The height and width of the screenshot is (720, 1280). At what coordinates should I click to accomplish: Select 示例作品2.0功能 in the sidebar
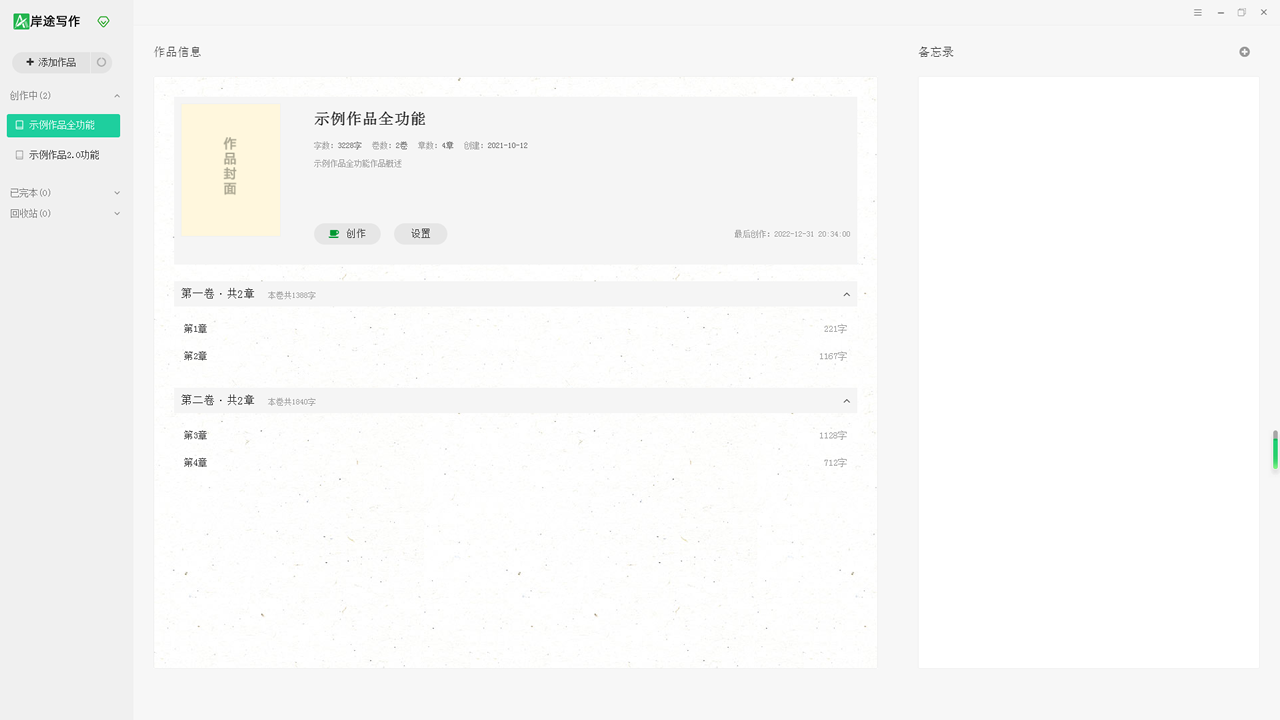64,155
